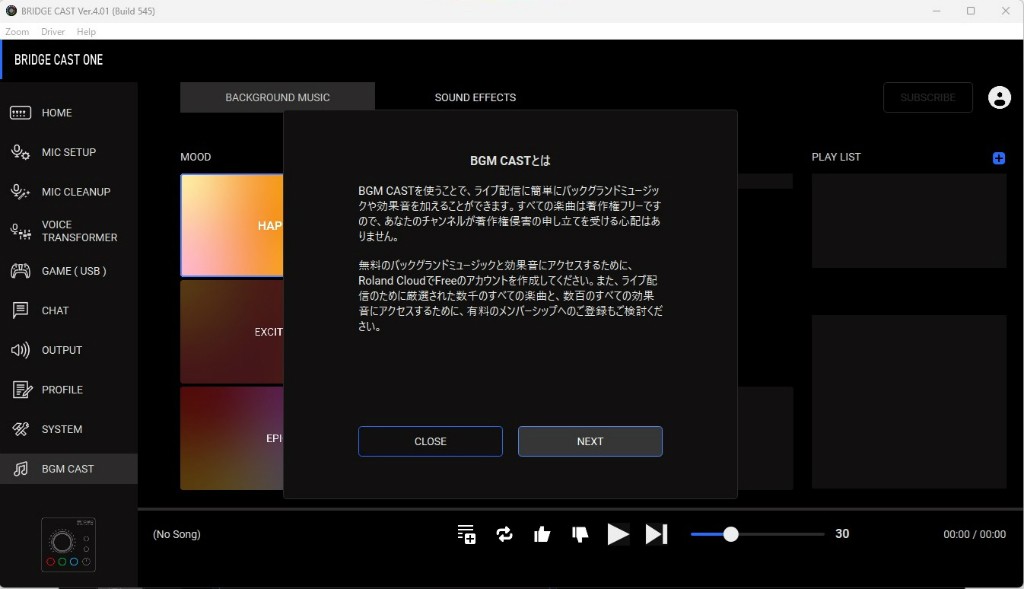Select the HAPPY mood tile
Screen dimensions: 1024x589
point(232,225)
